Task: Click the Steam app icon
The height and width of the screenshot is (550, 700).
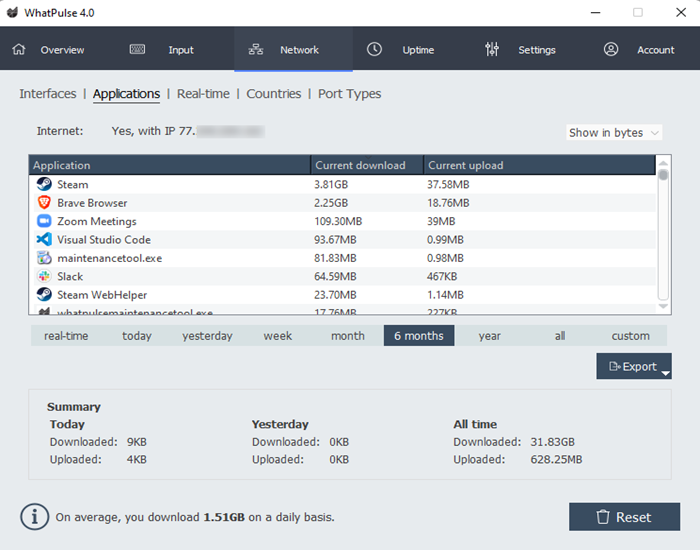Action: click(44, 184)
